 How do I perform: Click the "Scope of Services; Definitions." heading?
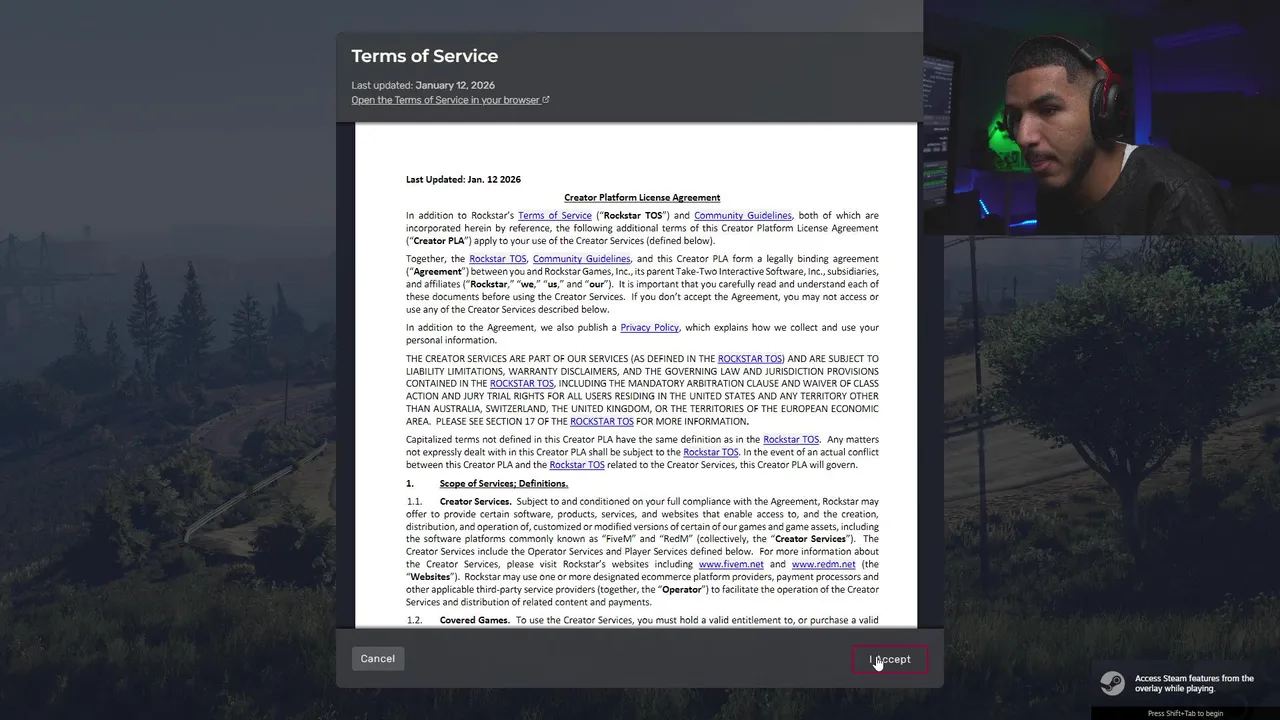[504, 484]
